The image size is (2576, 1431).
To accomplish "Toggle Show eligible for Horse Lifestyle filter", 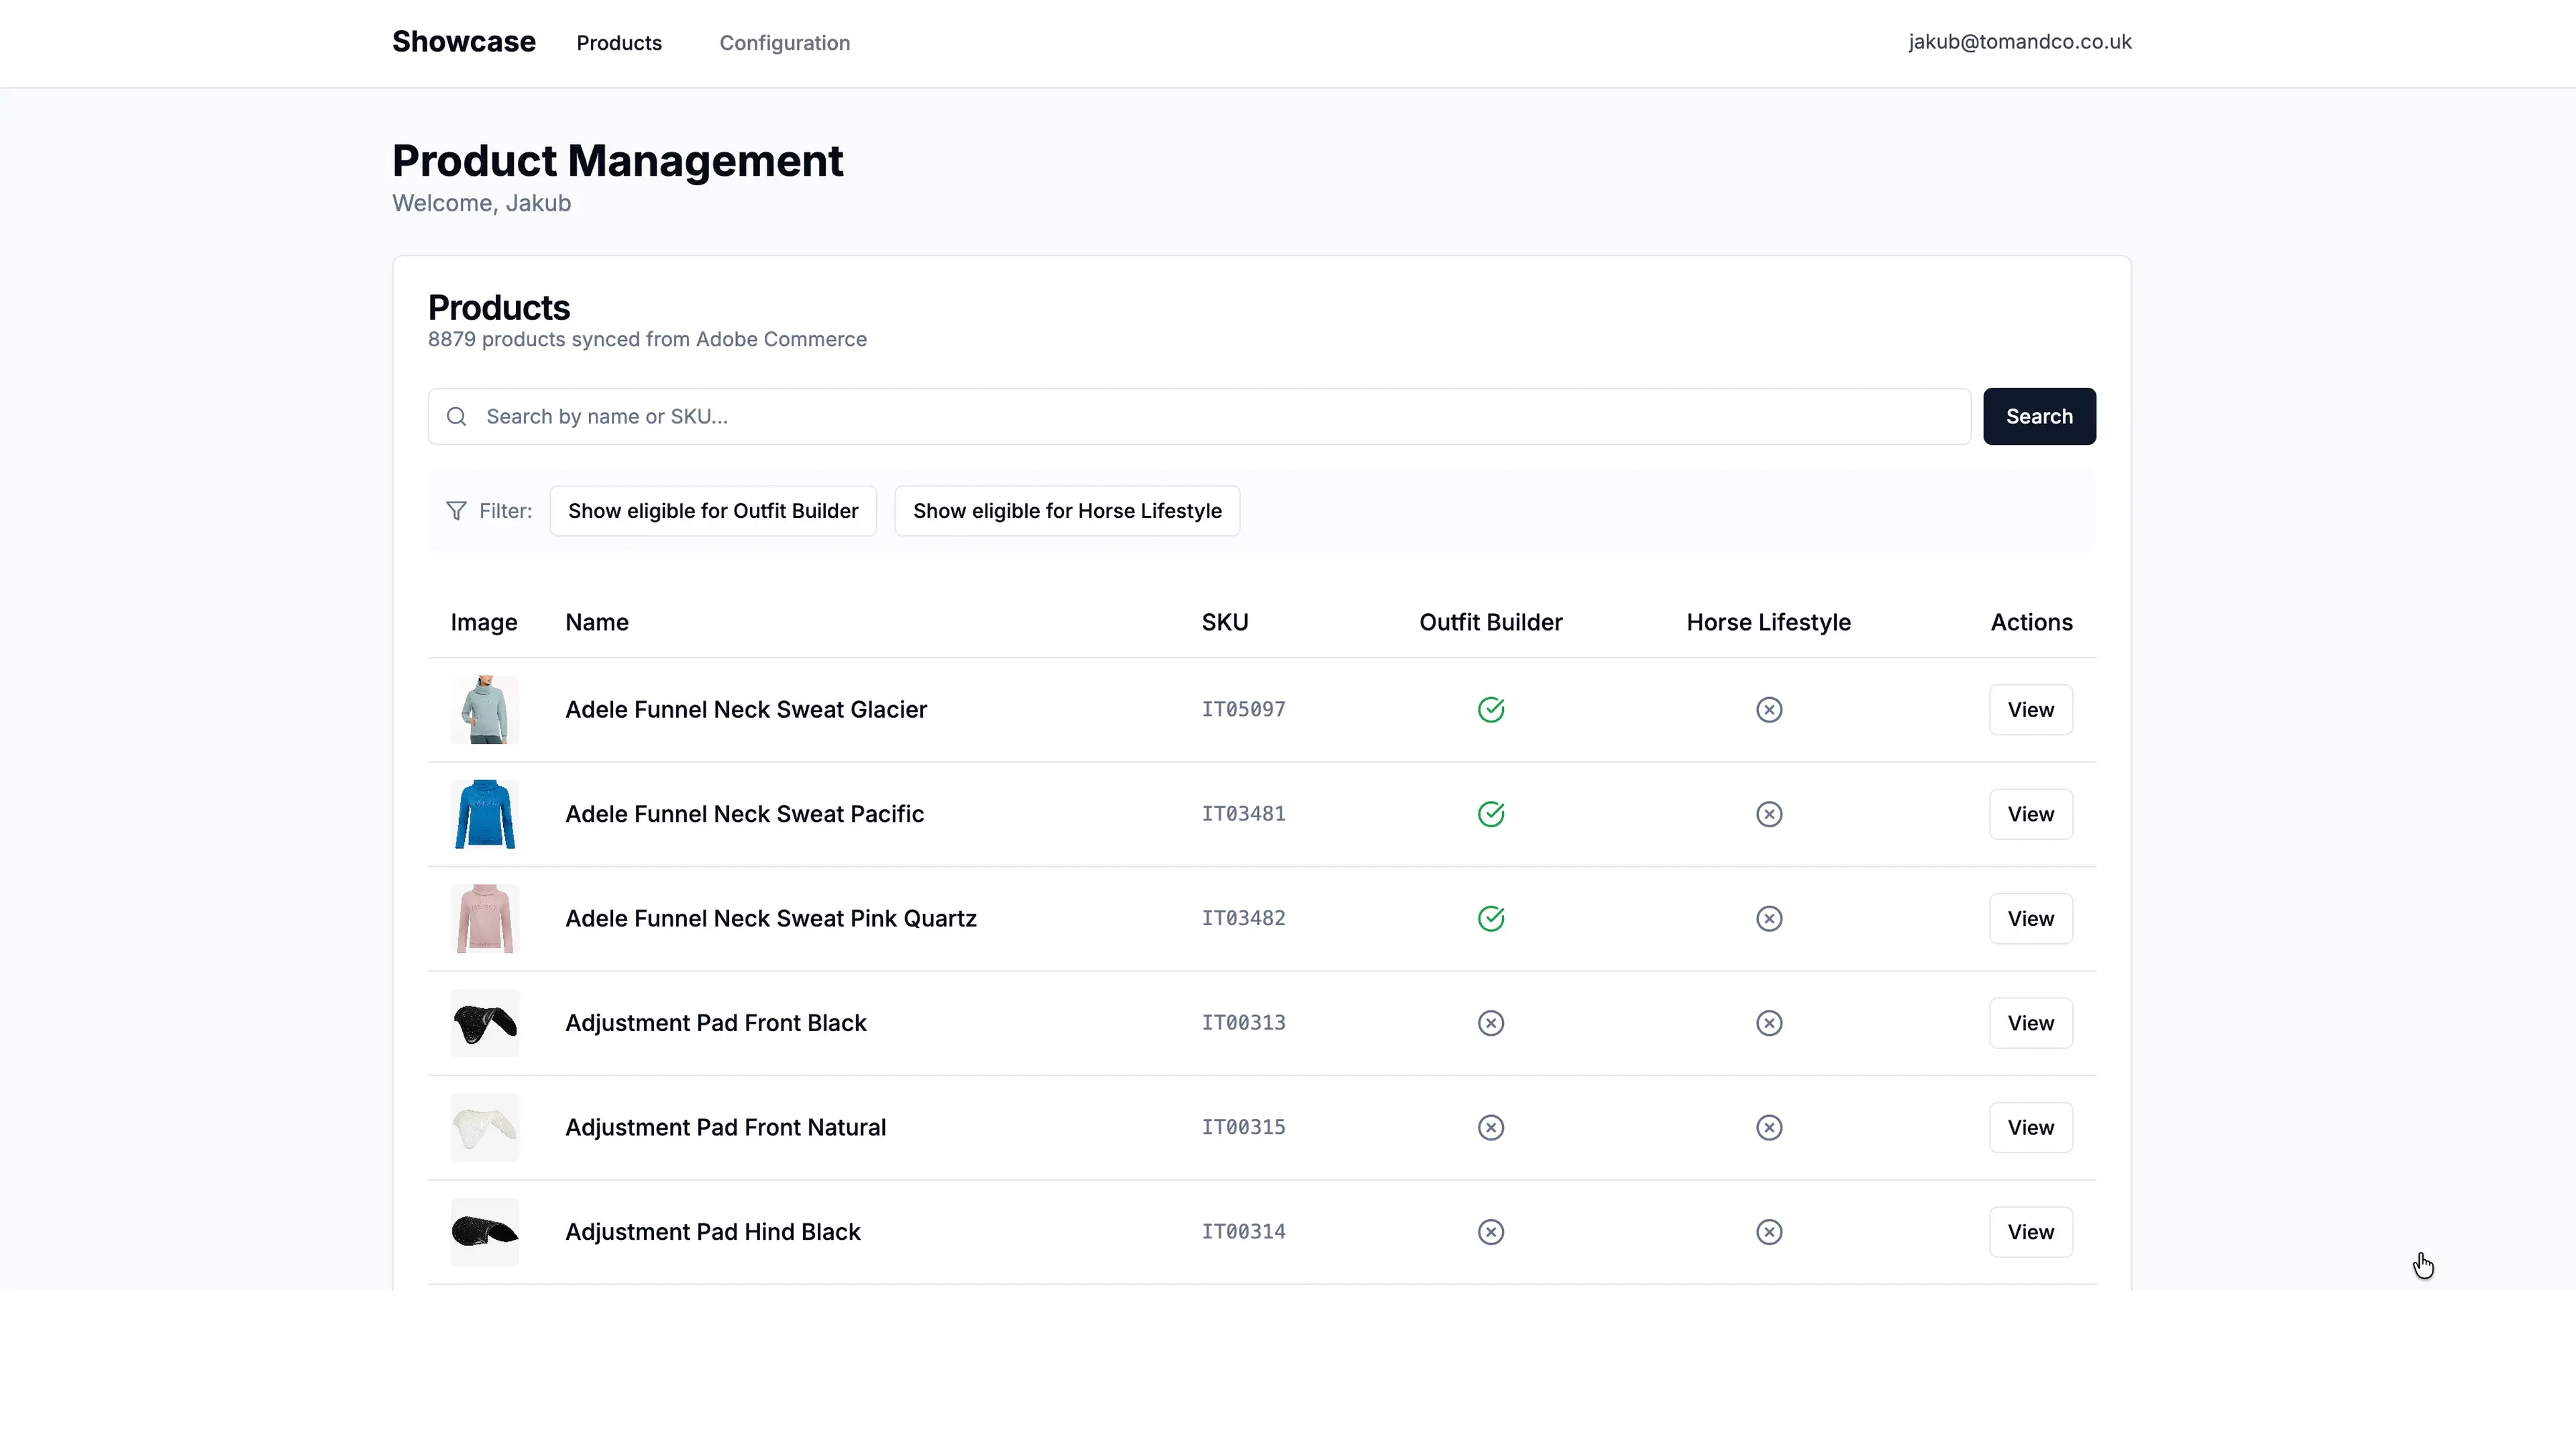I will coord(1067,511).
